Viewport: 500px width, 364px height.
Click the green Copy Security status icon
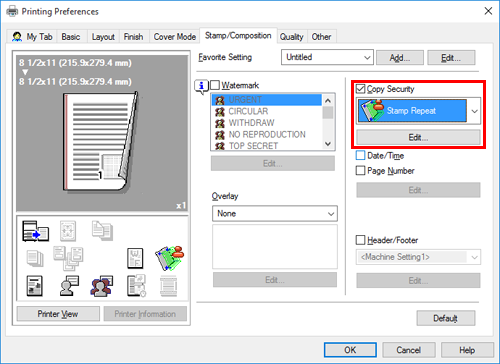[x=170, y=258]
